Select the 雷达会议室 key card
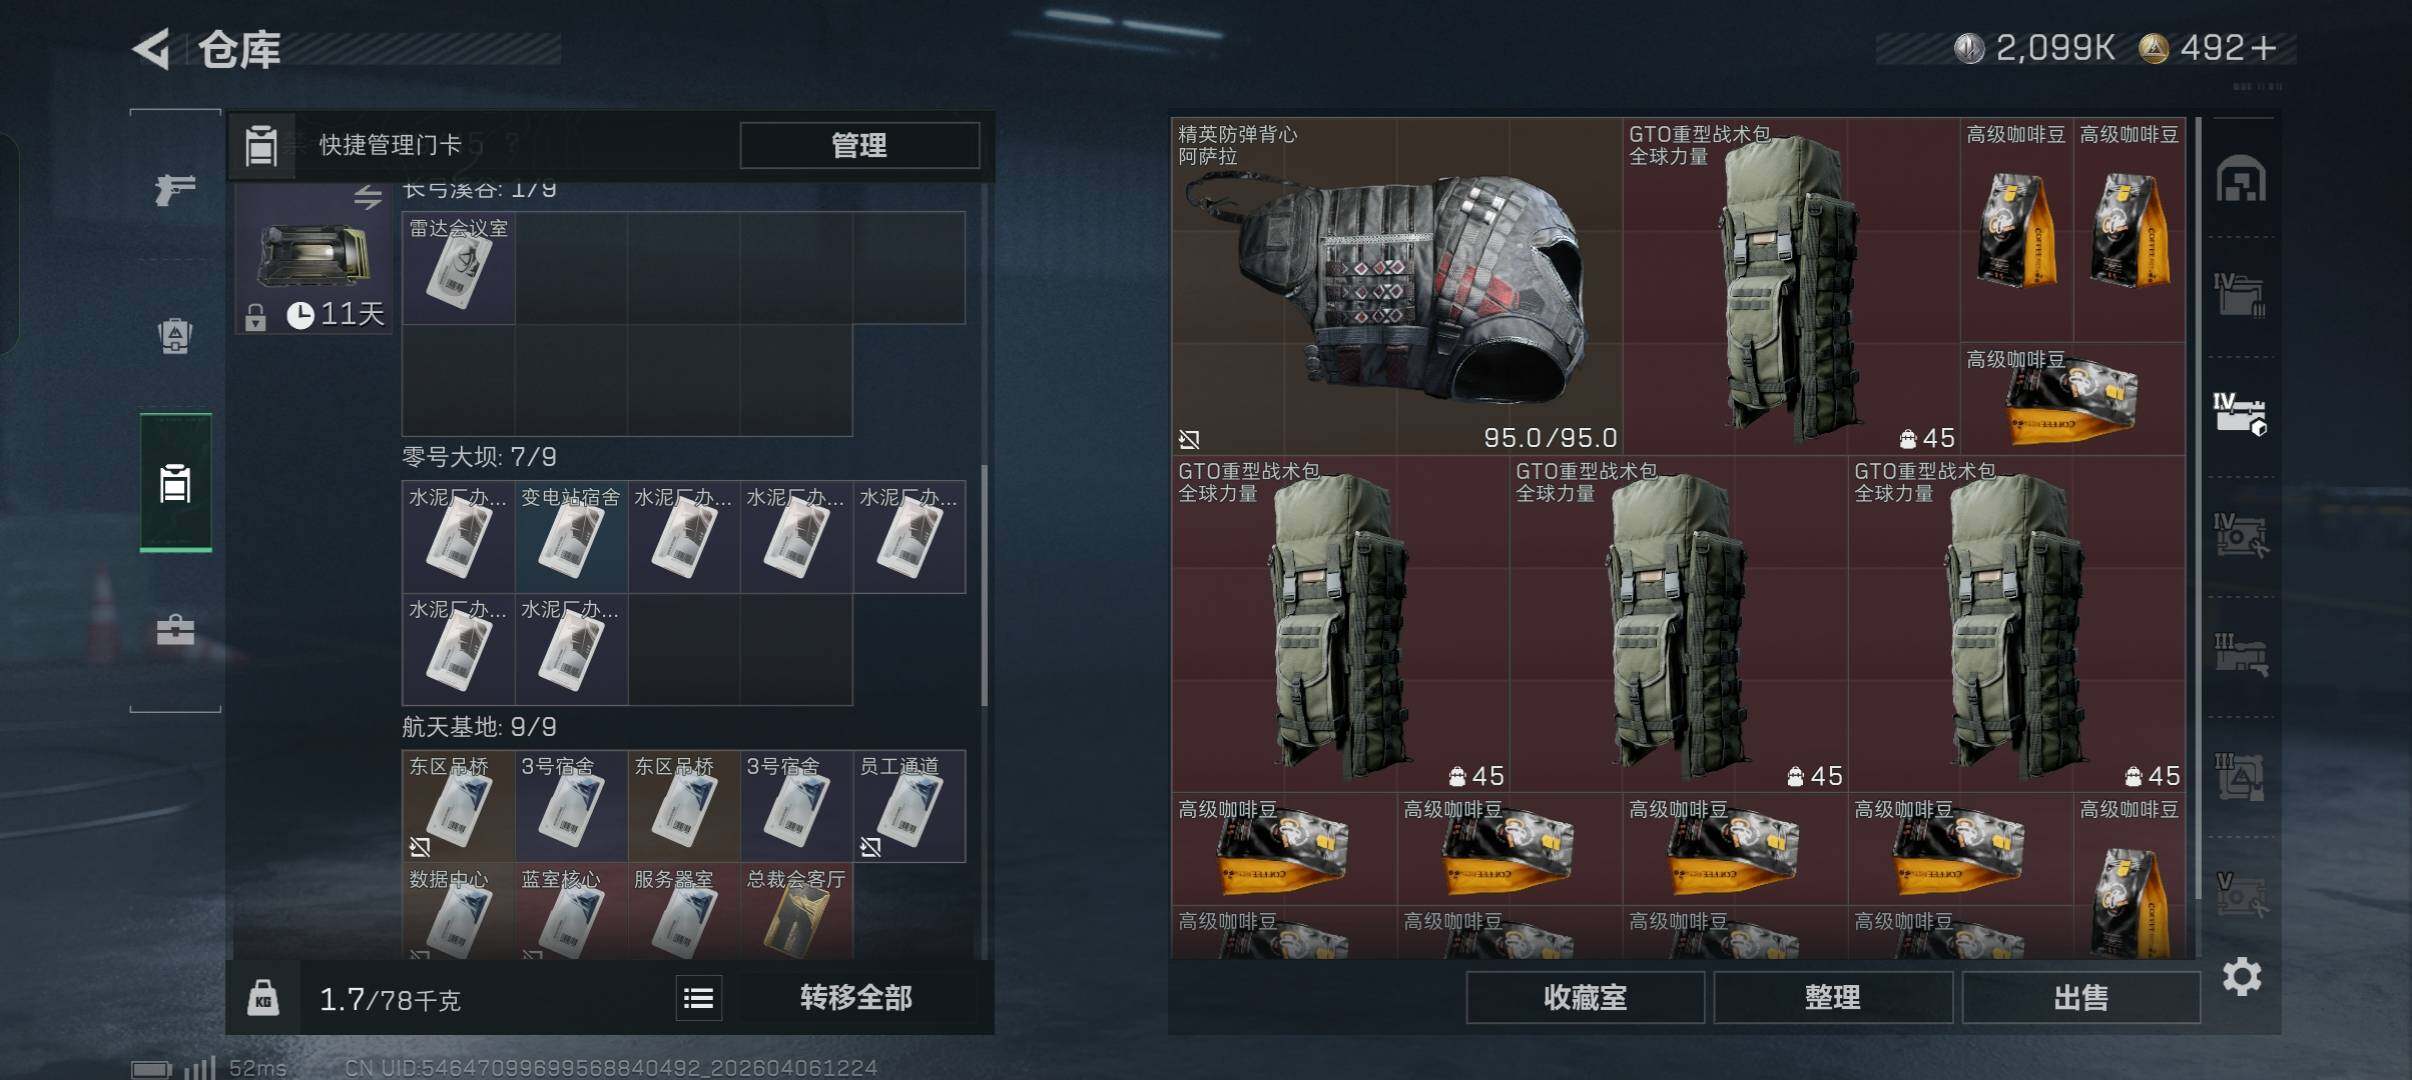Viewport: 2412px width, 1080px height. [458, 267]
